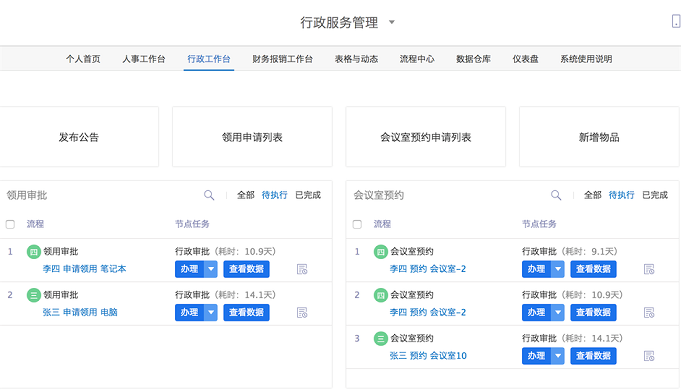Click the mobile device icon at top right
This screenshot has width=681, height=390.
pos(676,21)
